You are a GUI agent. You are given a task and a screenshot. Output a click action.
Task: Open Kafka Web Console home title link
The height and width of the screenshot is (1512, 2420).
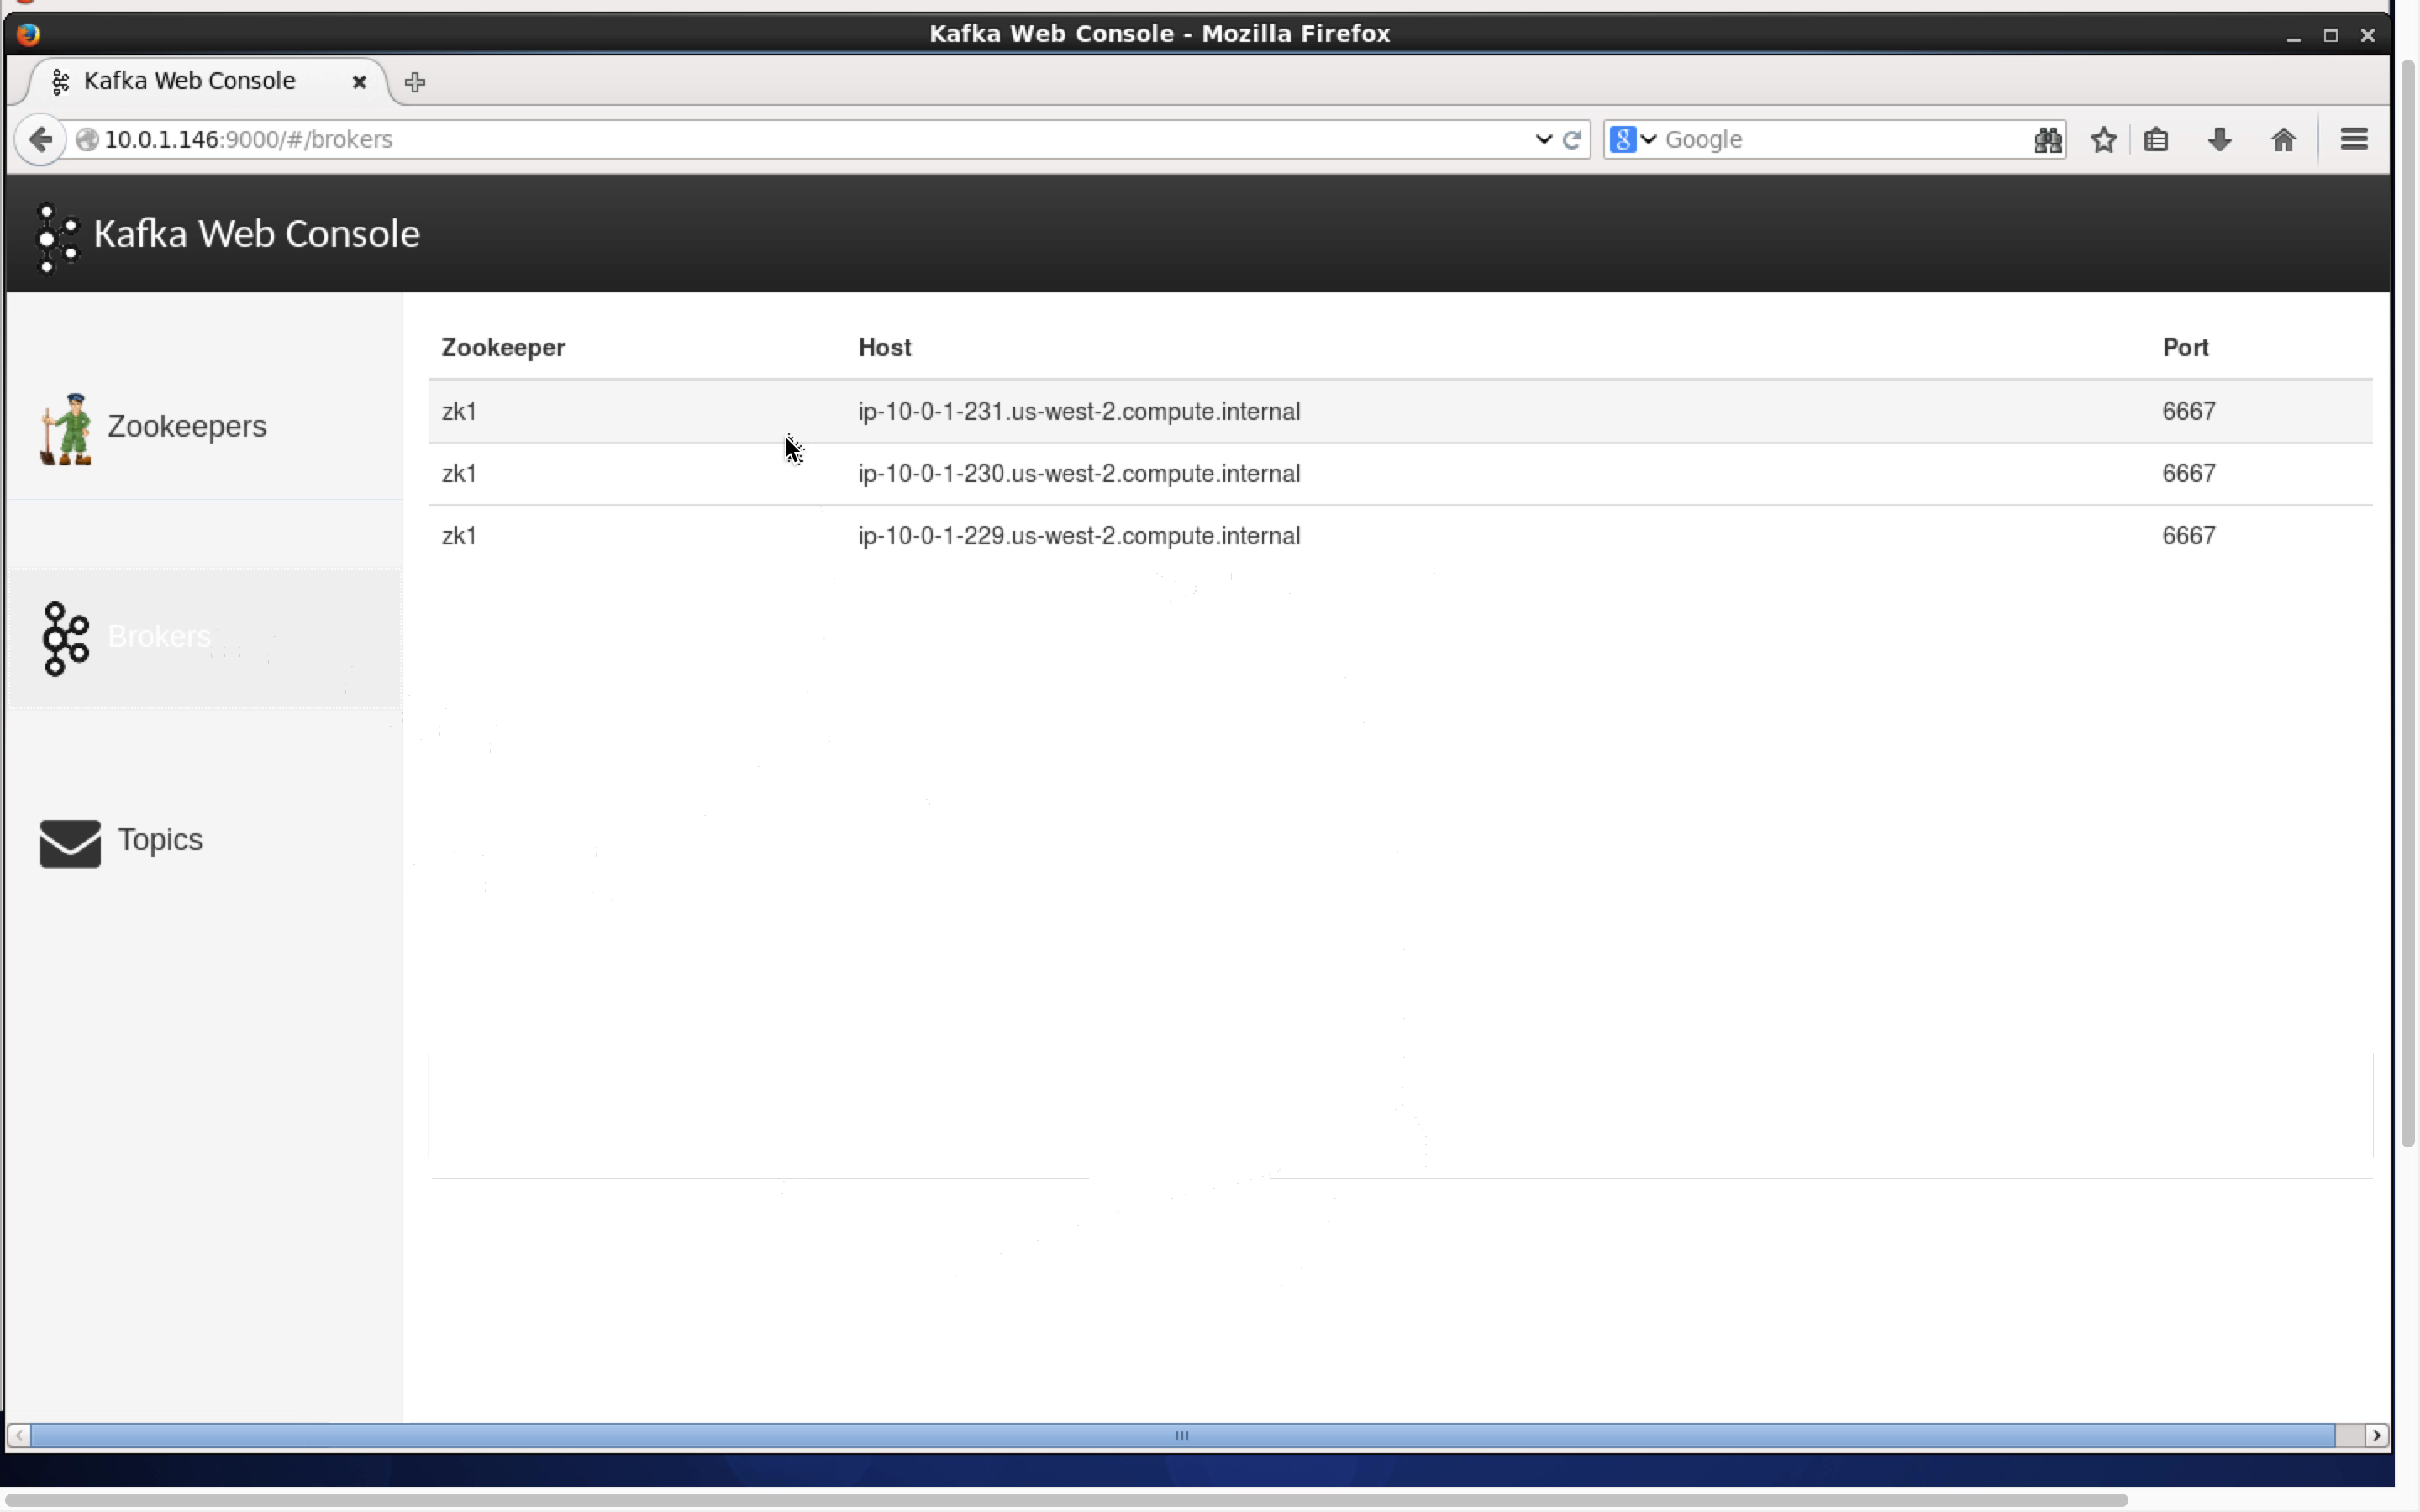tap(256, 234)
